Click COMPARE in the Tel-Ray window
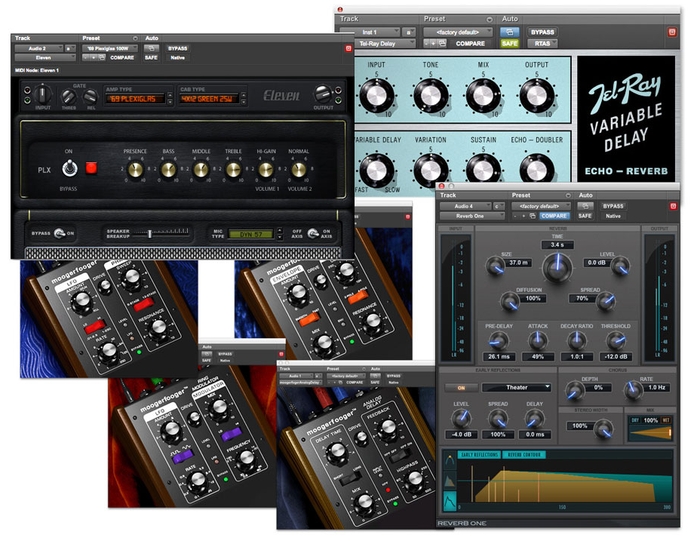The image size is (700, 541). [x=470, y=44]
